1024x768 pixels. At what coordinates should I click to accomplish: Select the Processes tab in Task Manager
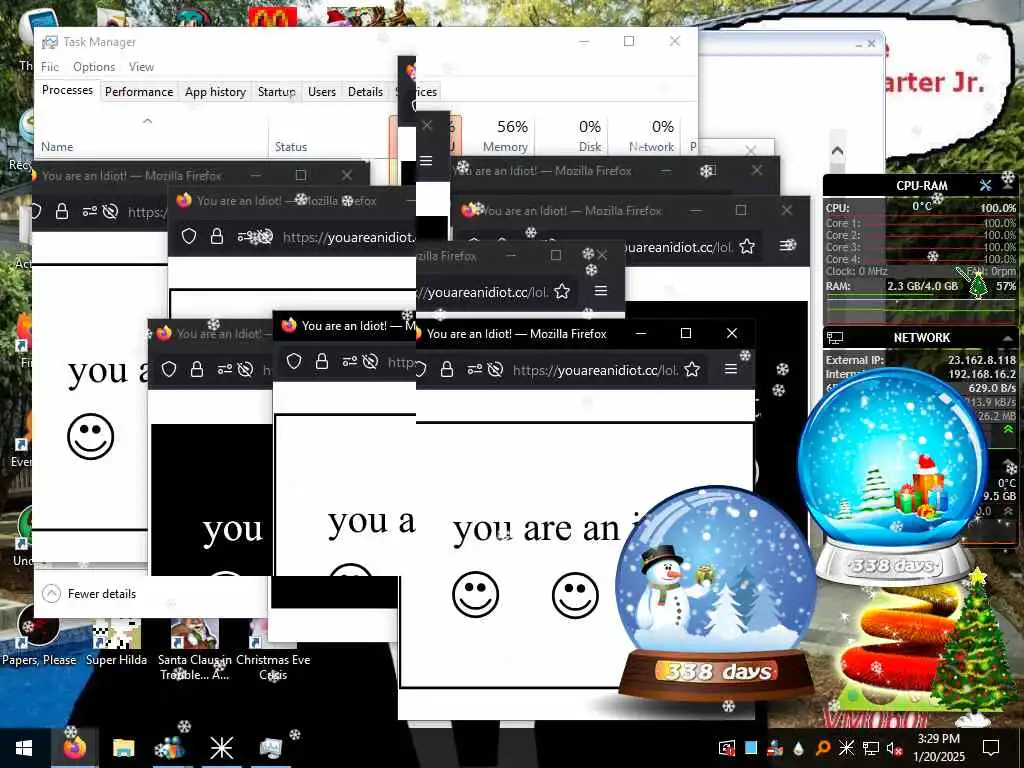[67, 90]
